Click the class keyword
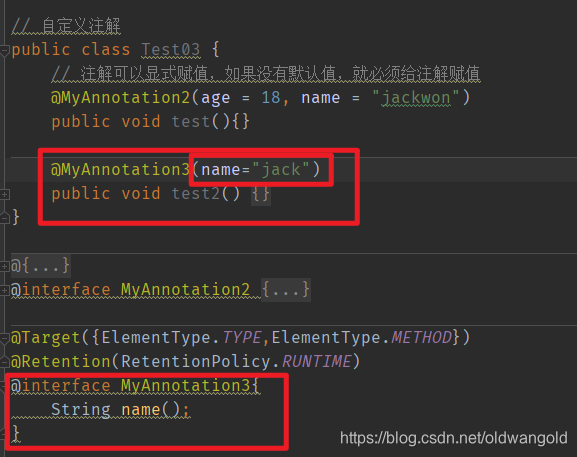The image size is (577, 457). coord(106,50)
